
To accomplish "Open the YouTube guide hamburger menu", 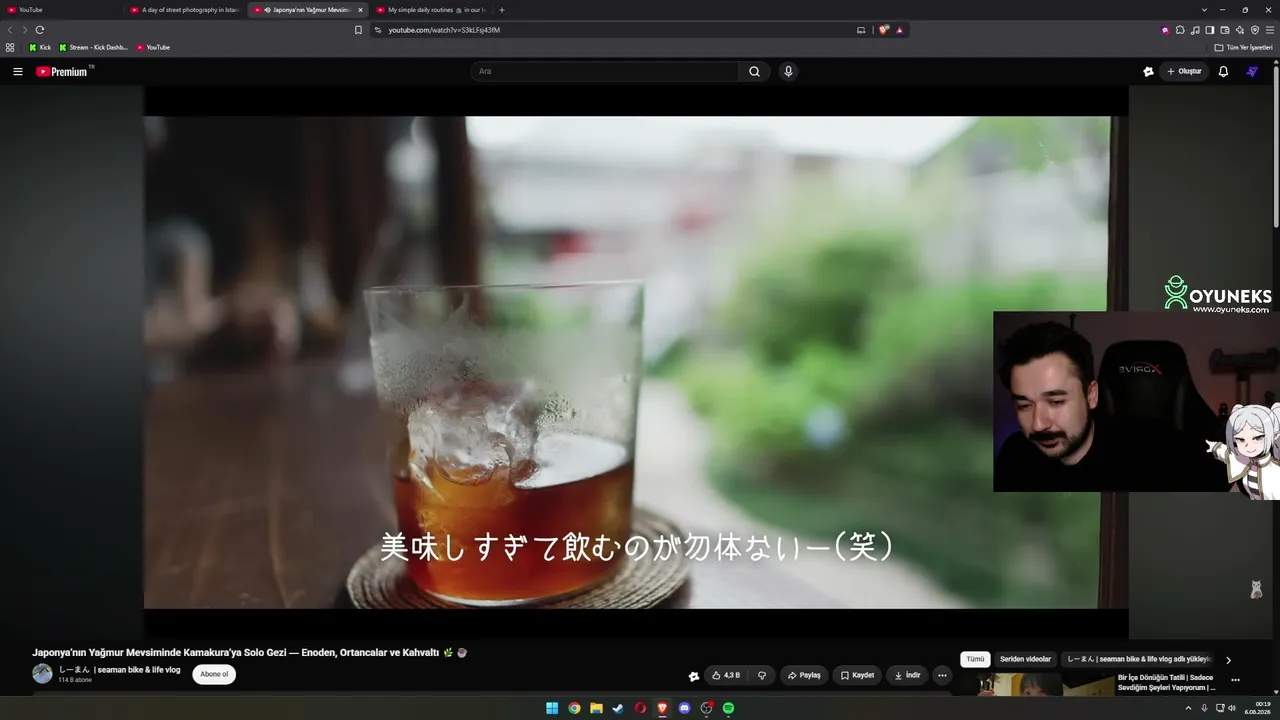I will coord(17,71).
